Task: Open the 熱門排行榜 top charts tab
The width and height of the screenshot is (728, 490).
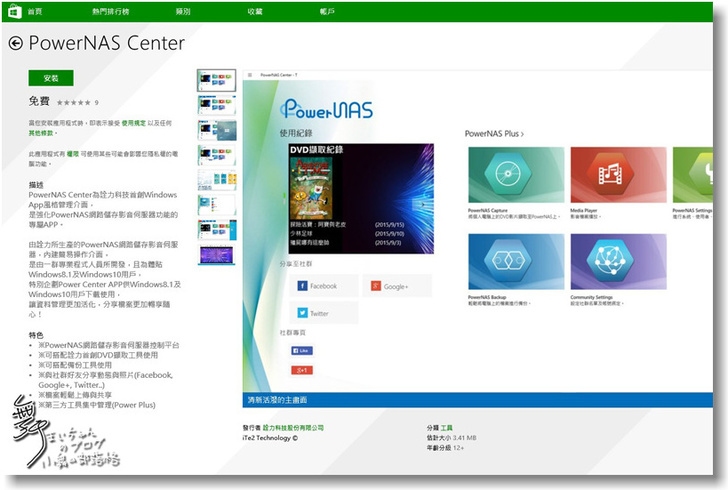Action: pos(110,12)
